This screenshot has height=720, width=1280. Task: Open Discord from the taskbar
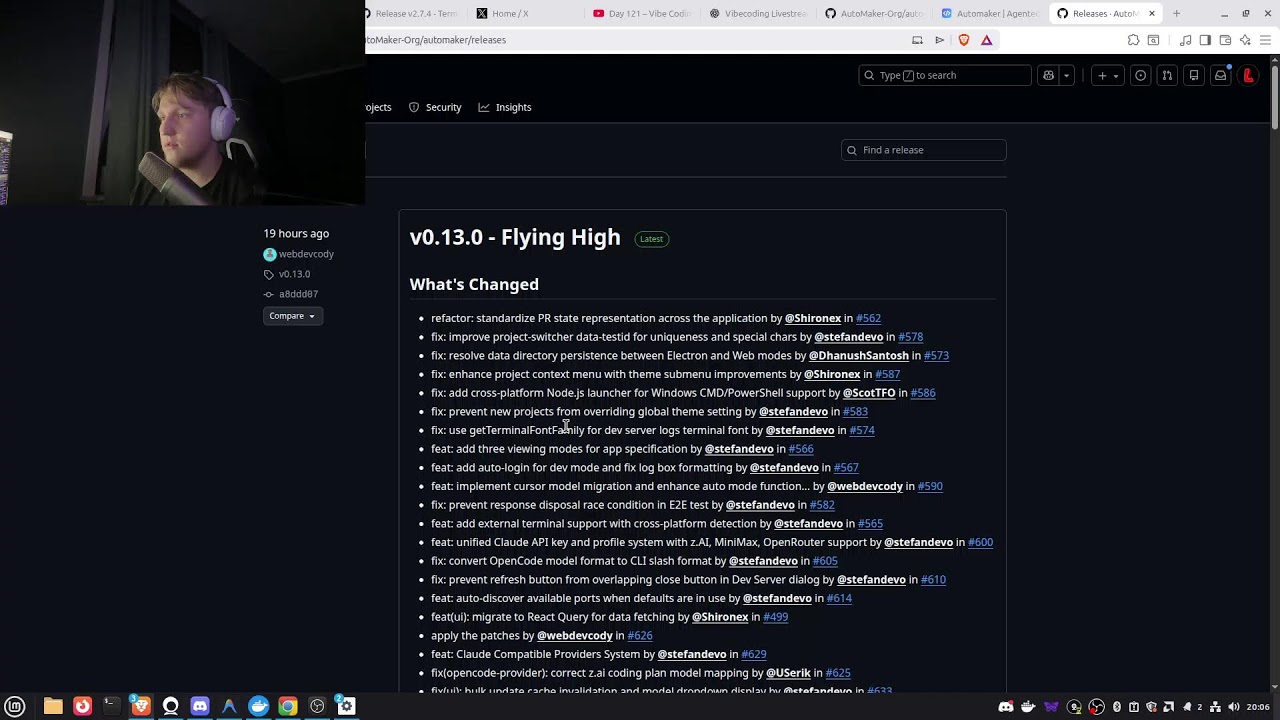(199, 706)
